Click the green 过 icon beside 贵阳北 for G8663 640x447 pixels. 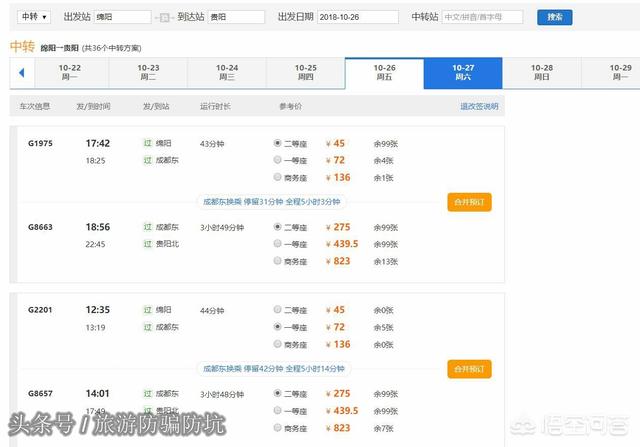[147, 243]
